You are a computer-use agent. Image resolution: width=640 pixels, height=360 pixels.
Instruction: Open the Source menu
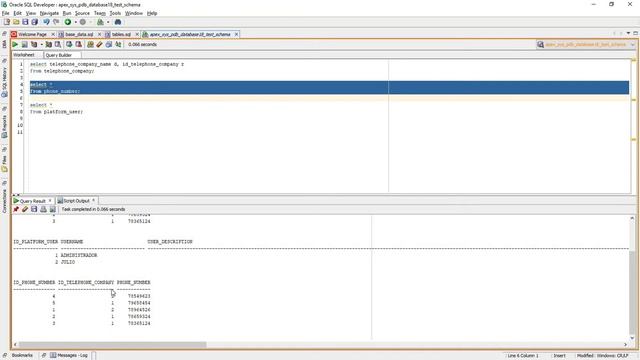[82, 13]
